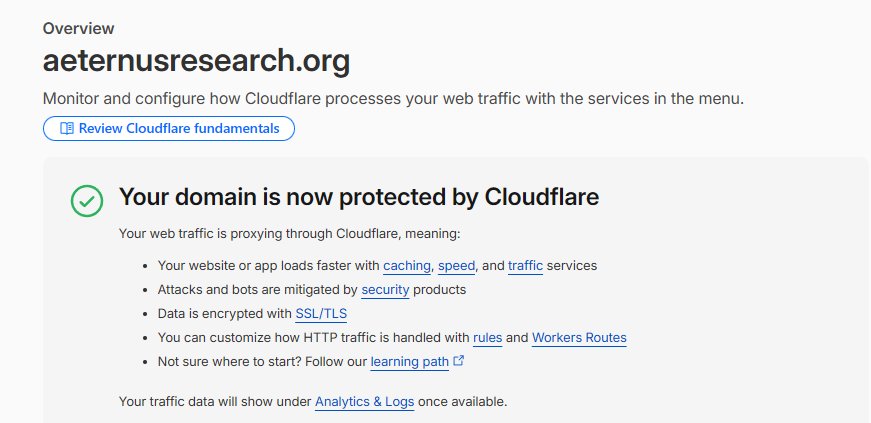The height and width of the screenshot is (423, 871).
Task: Click the external link icon beside learning path
Action: coord(458,361)
